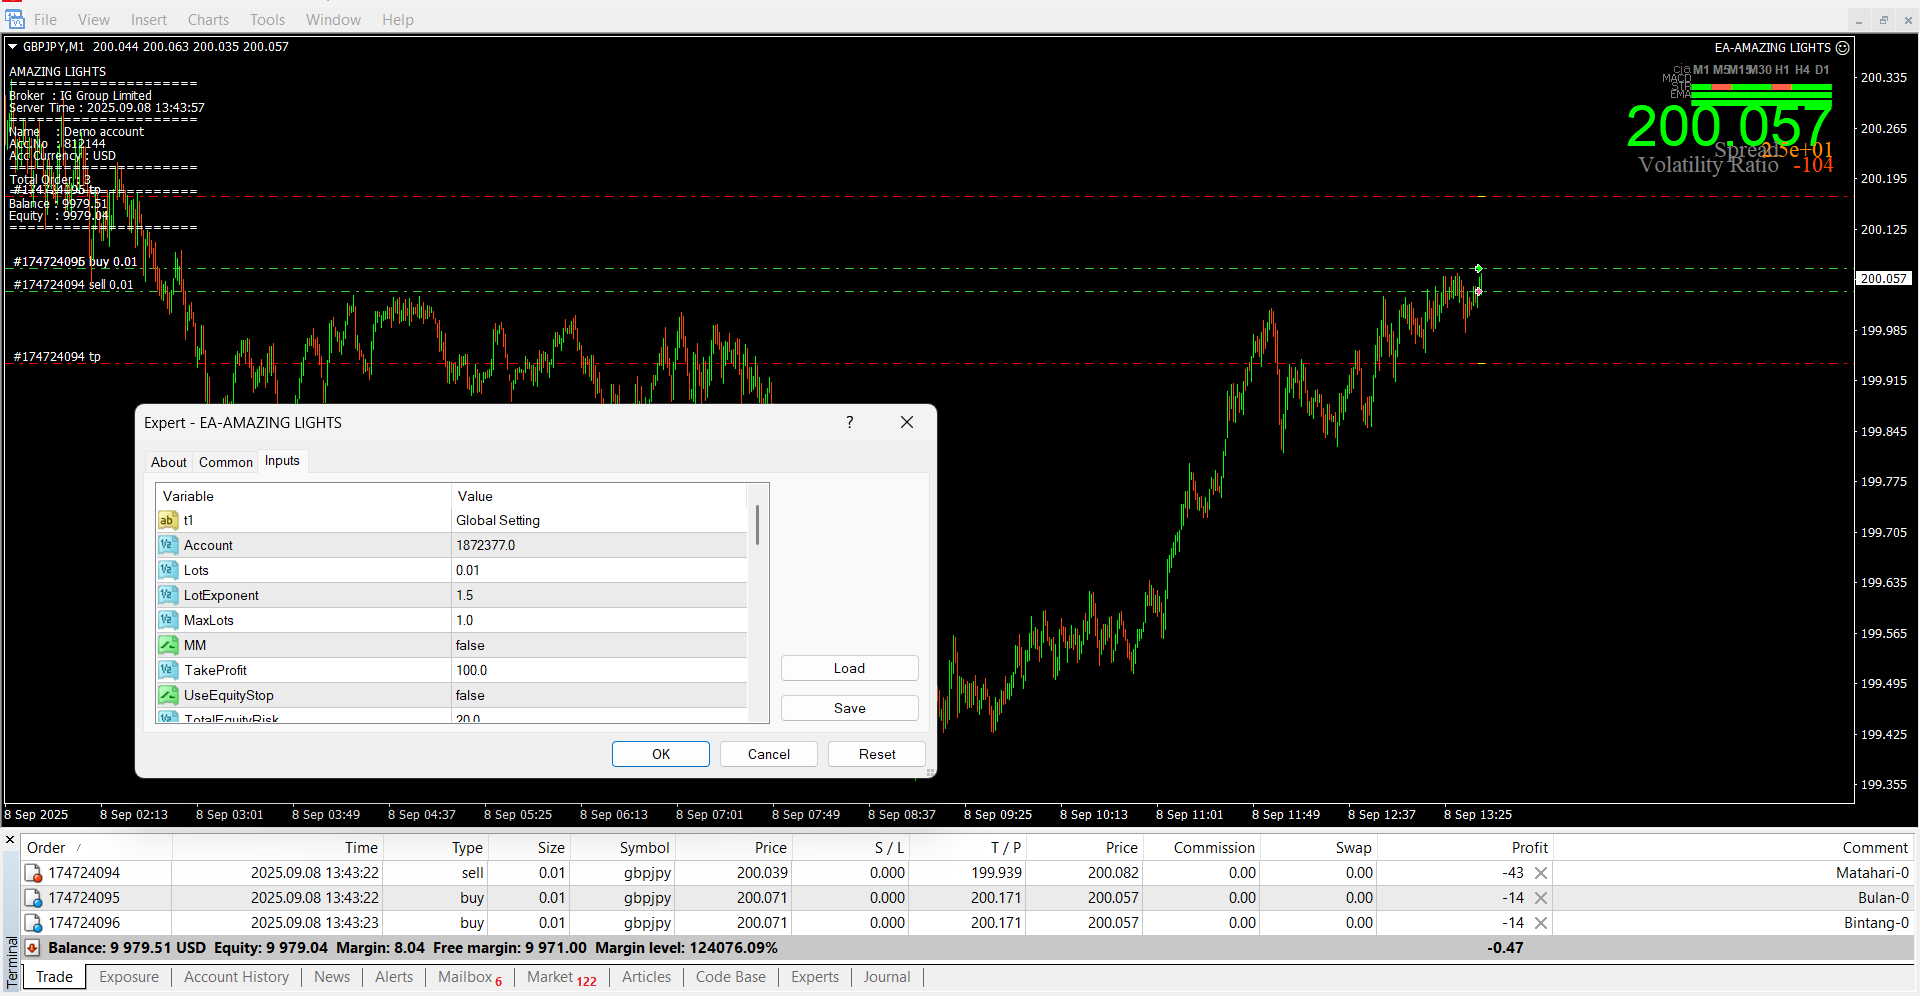
Task: Click the X icon for order 174724096
Action: tap(1541, 923)
